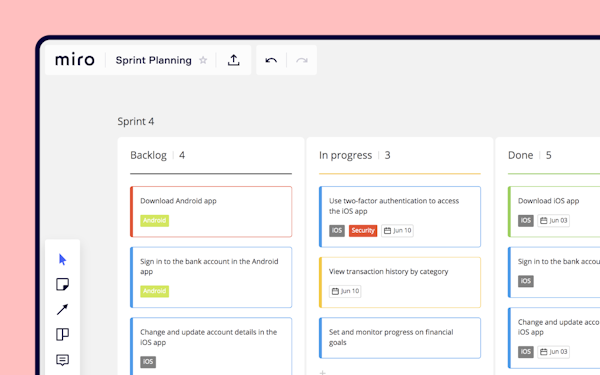Click the iOS tag on two-factor card
This screenshot has height=375, width=600.
click(337, 230)
